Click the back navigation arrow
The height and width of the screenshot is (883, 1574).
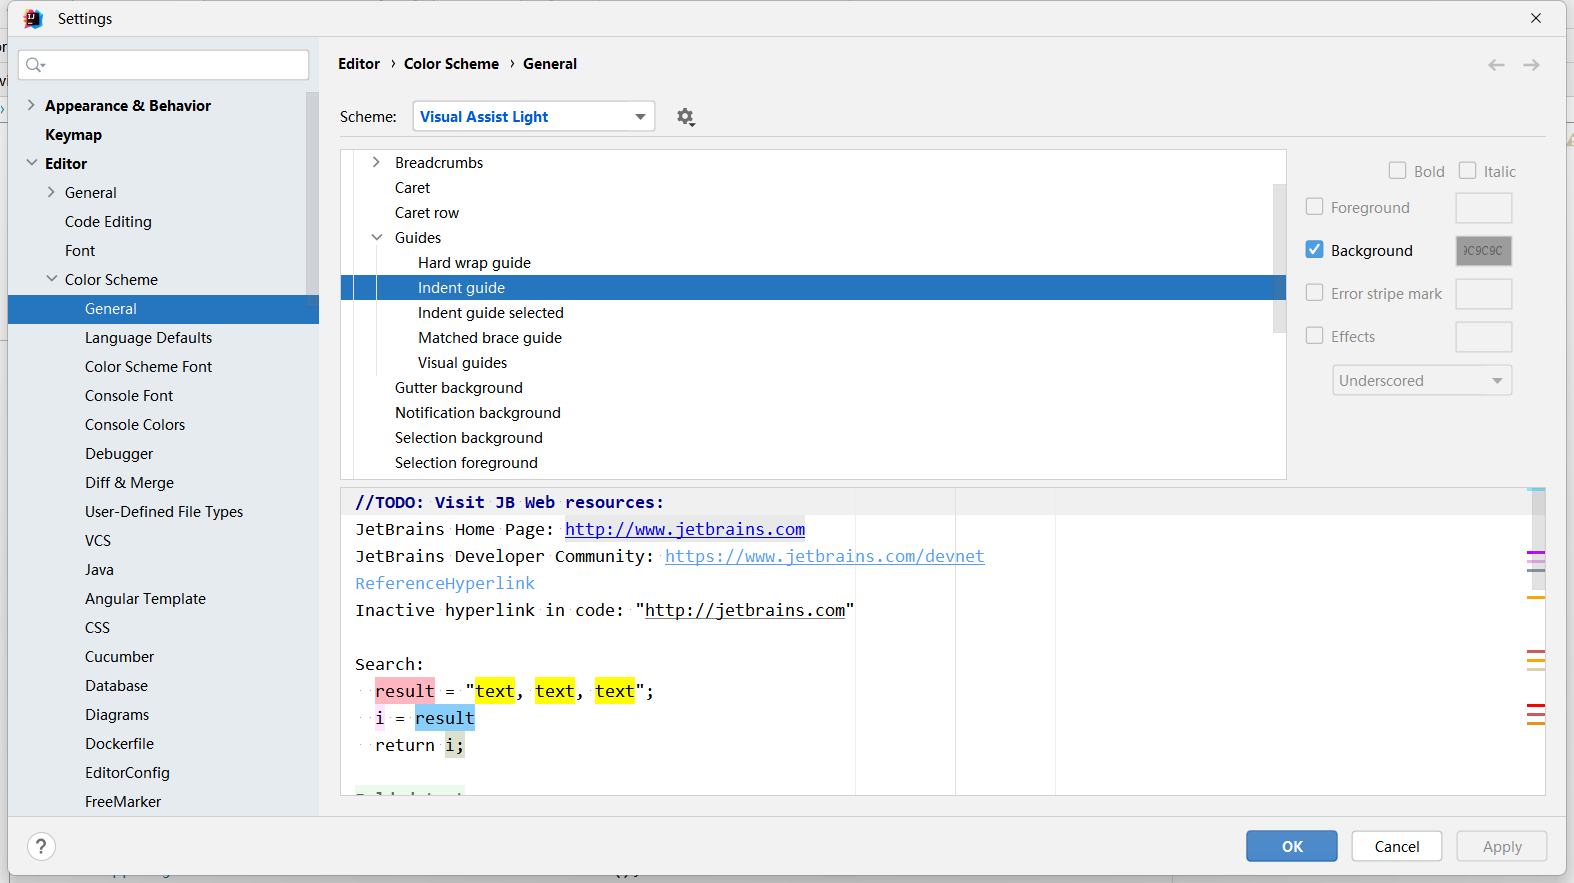click(x=1496, y=65)
